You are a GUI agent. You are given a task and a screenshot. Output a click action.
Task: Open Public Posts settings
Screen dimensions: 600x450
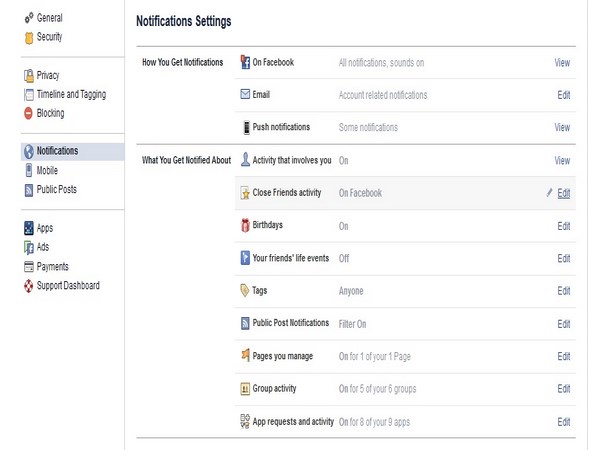click(x=57, y=189)
